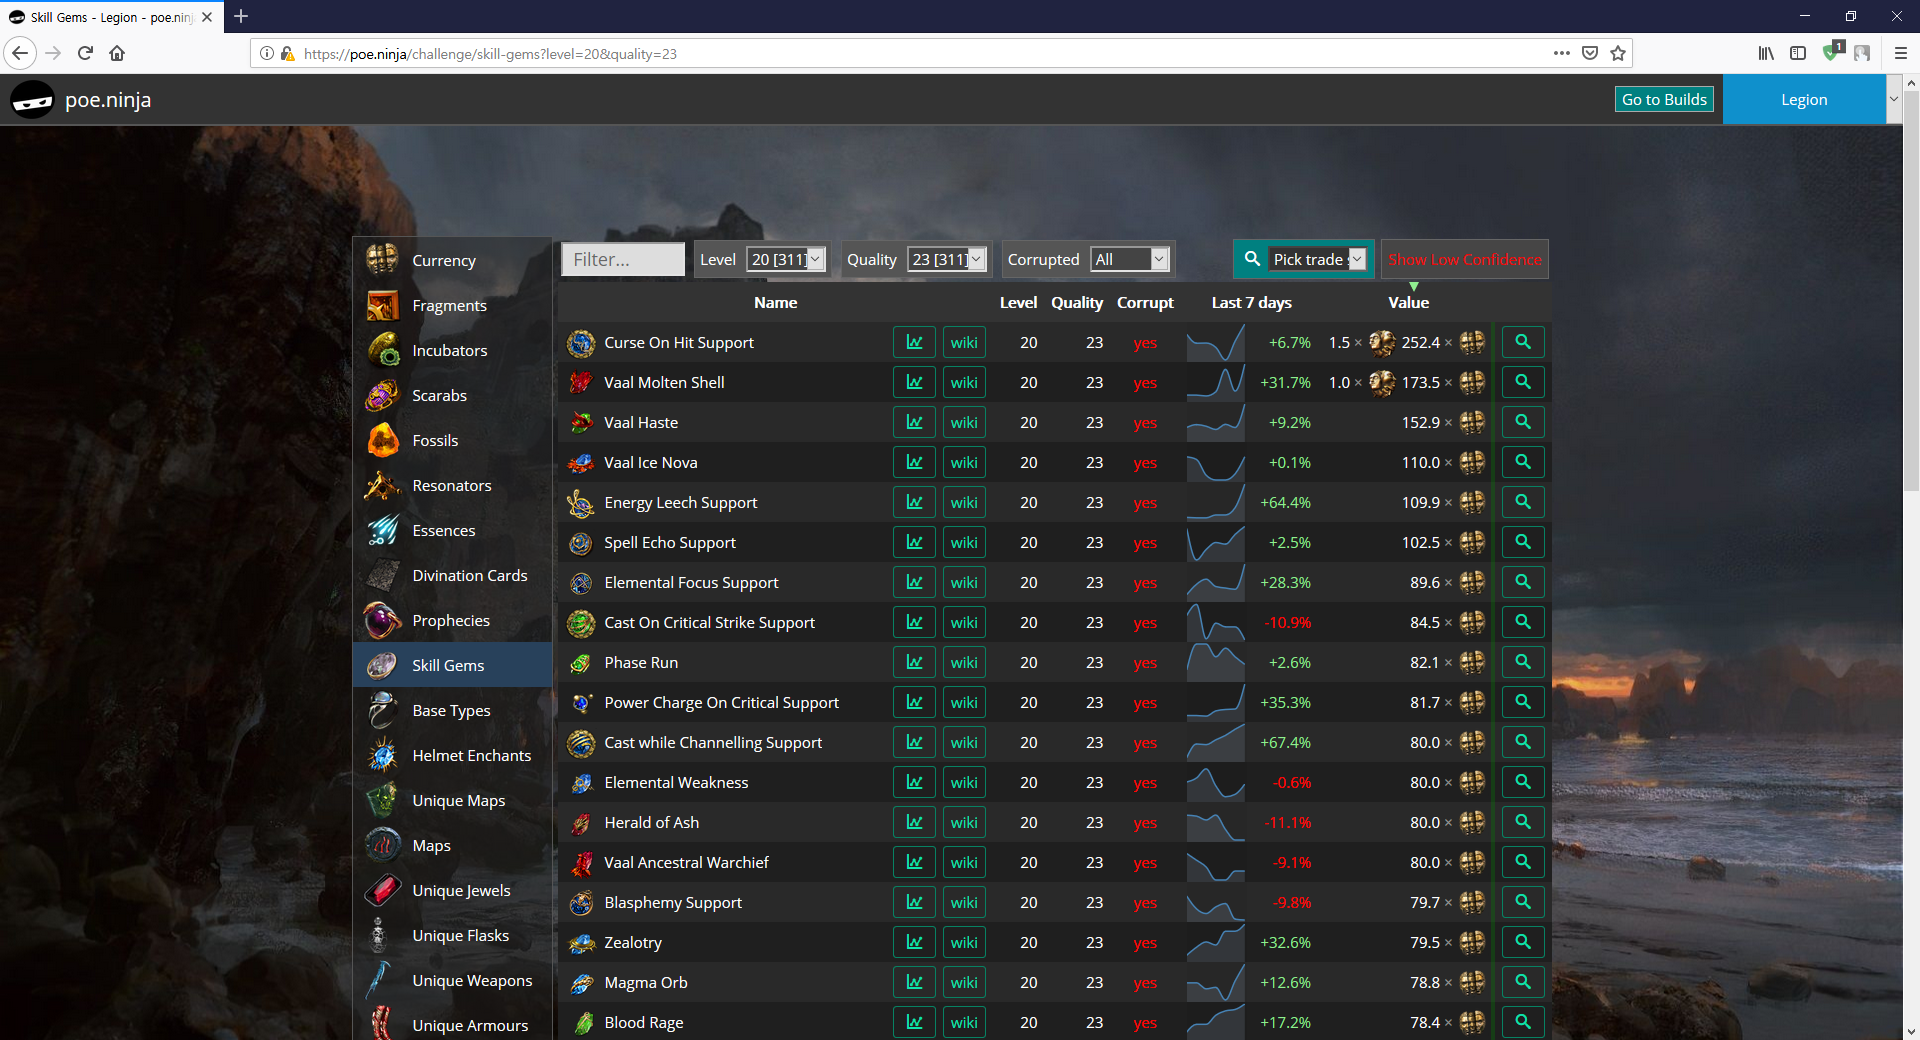Open price chart for Zealotry

(914, 942)
